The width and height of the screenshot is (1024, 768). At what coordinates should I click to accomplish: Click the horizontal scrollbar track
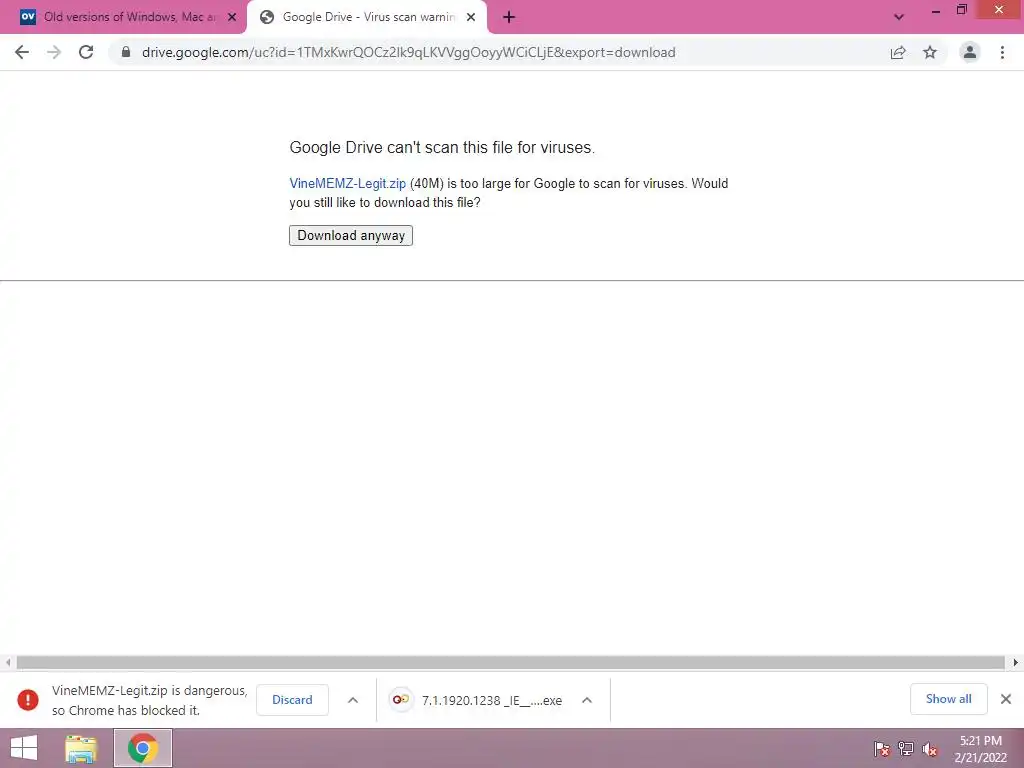pos(510,663)
